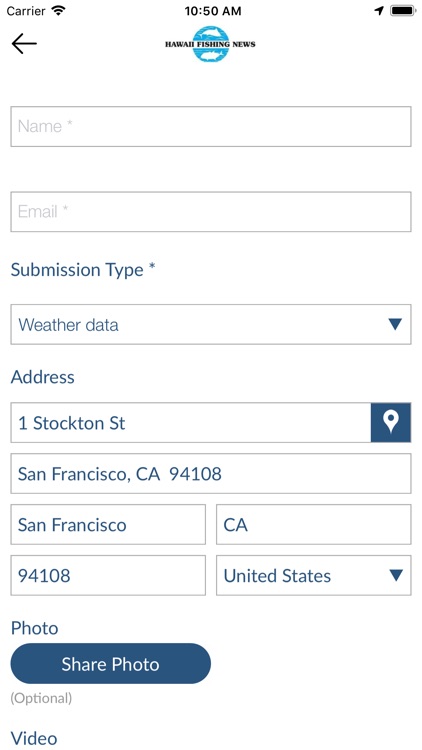Edit the San Francisco, CA 94108 field

(x=211, y=474)
